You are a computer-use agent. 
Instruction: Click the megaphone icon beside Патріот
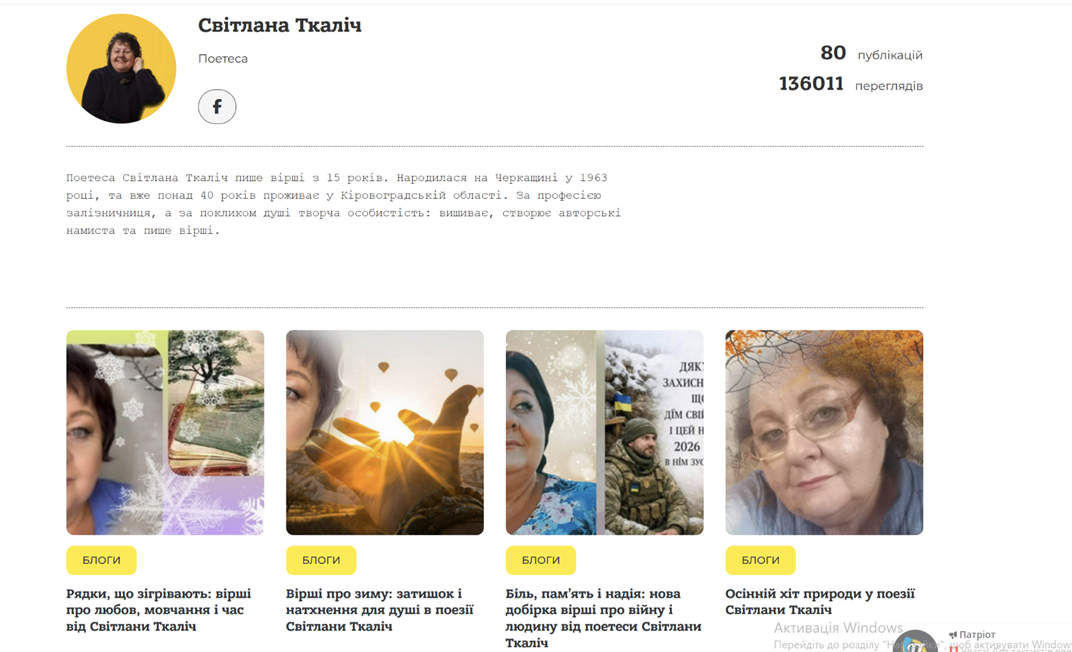pos(953,635)
